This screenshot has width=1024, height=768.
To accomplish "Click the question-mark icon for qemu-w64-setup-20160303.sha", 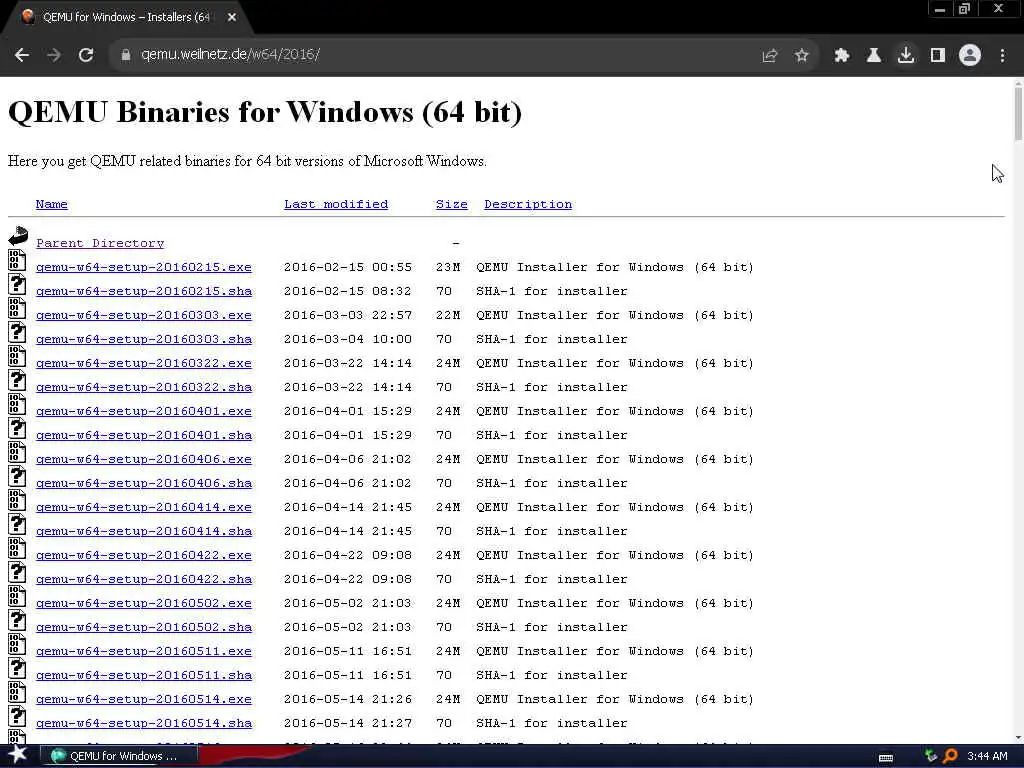I will pos(17,332).
